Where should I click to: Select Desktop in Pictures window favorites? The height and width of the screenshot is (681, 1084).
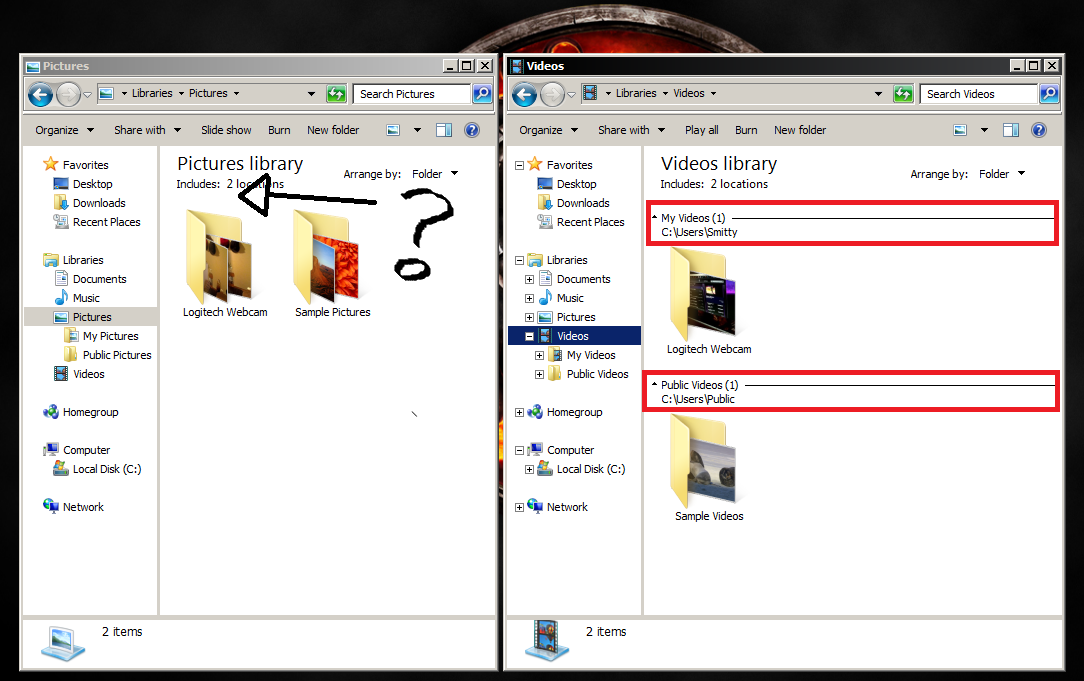[x=93, y=184]
